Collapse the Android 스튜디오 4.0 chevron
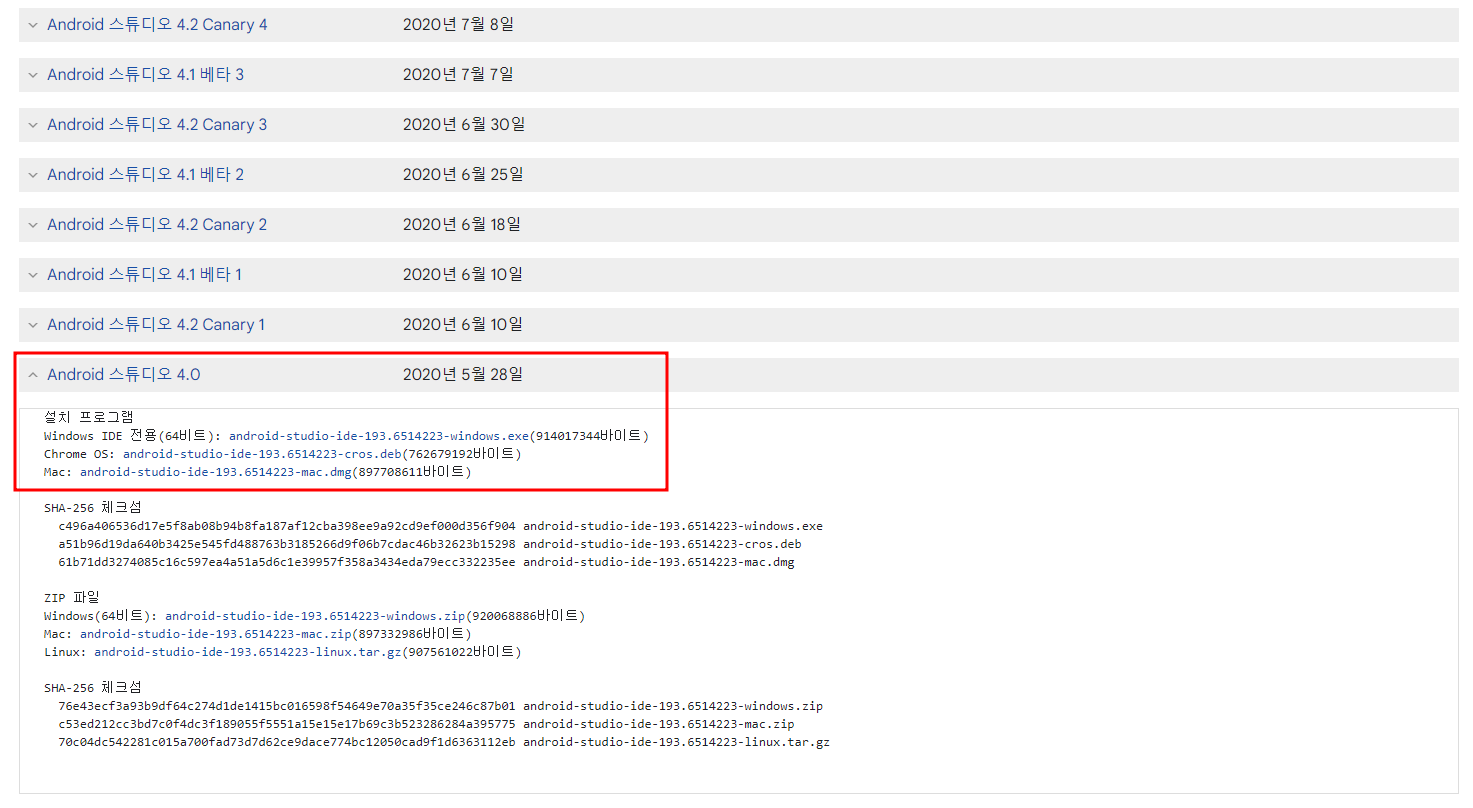This screenshot has height=808, width=1473. tap(33, 375)
